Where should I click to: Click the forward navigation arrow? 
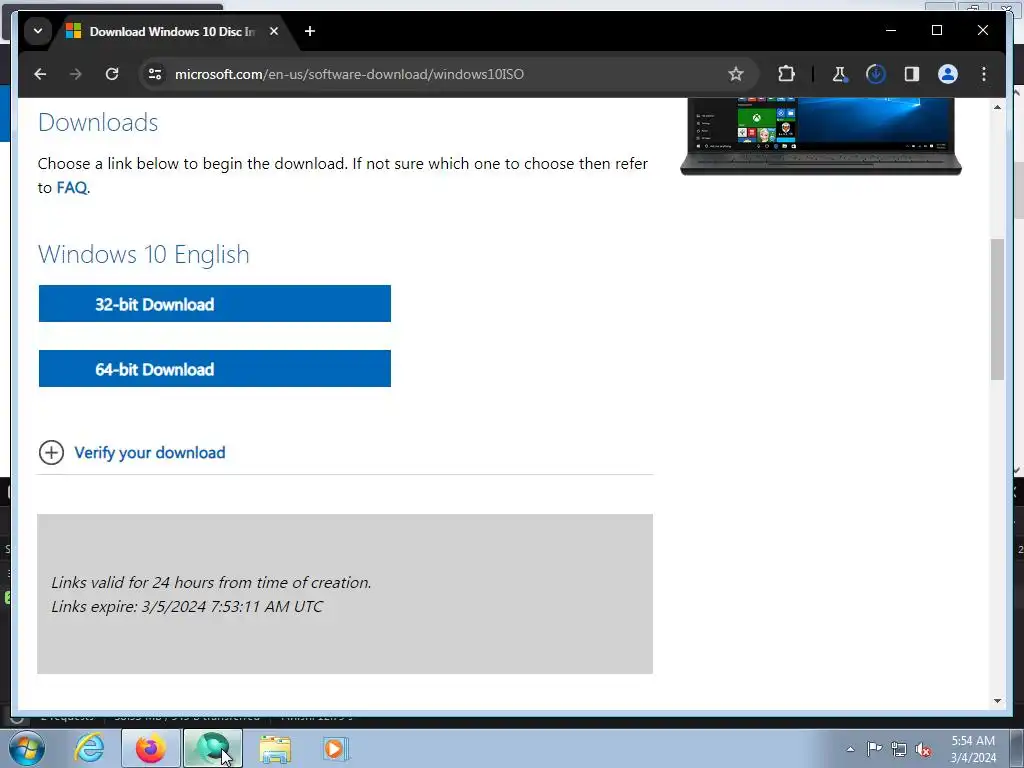pyautogui.click(x=76, y=74)
